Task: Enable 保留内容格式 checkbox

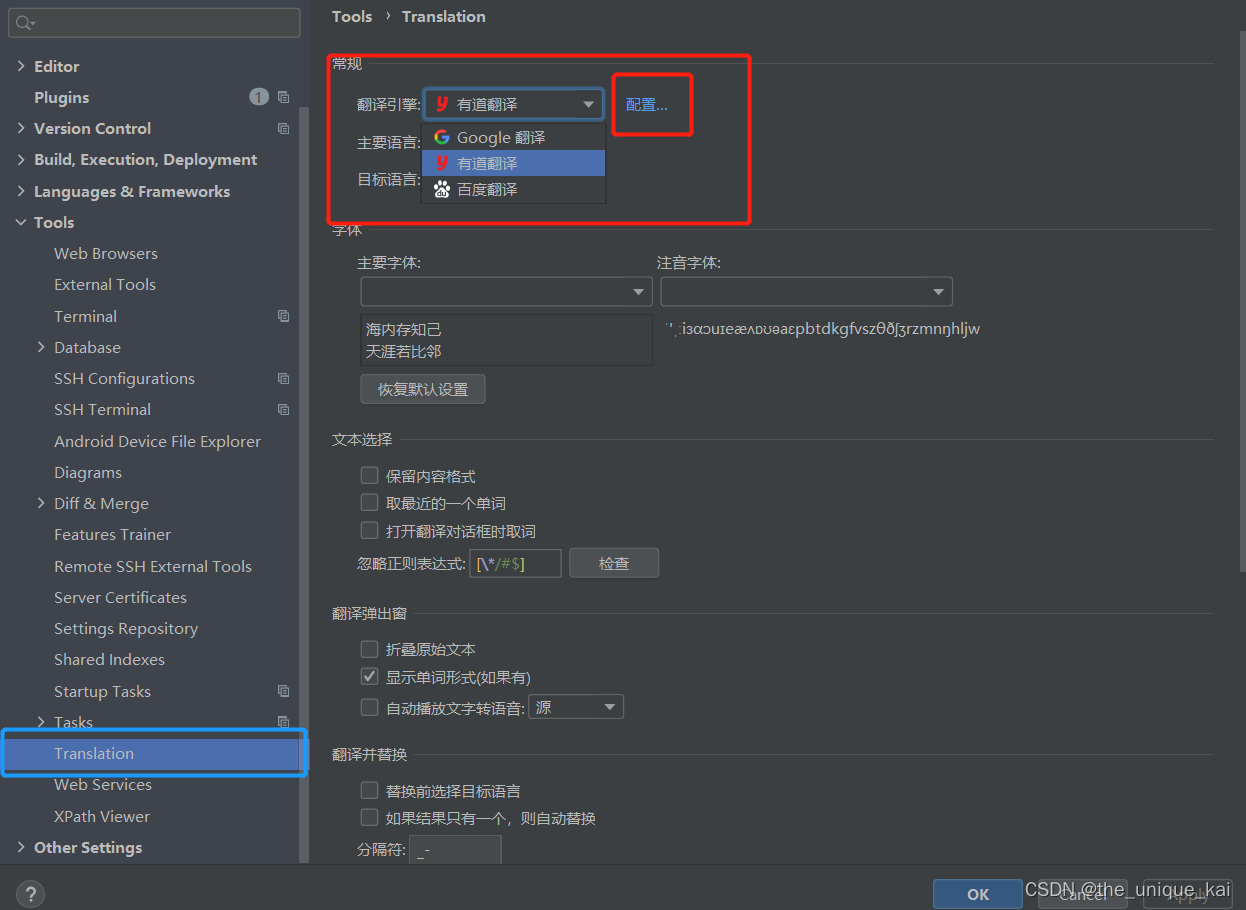Action: pyautogui.click(x=370, y=476)
